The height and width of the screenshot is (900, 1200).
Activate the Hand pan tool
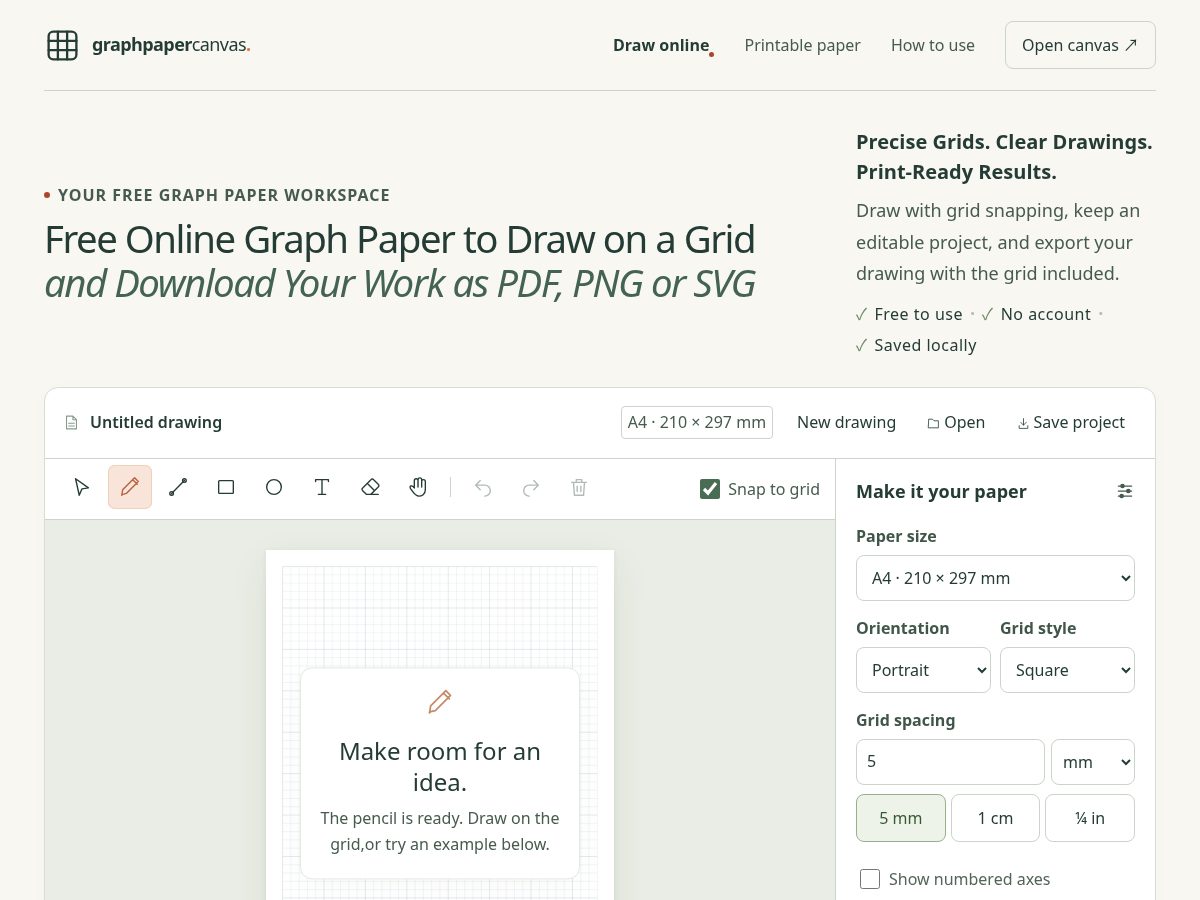click(418, 487)
